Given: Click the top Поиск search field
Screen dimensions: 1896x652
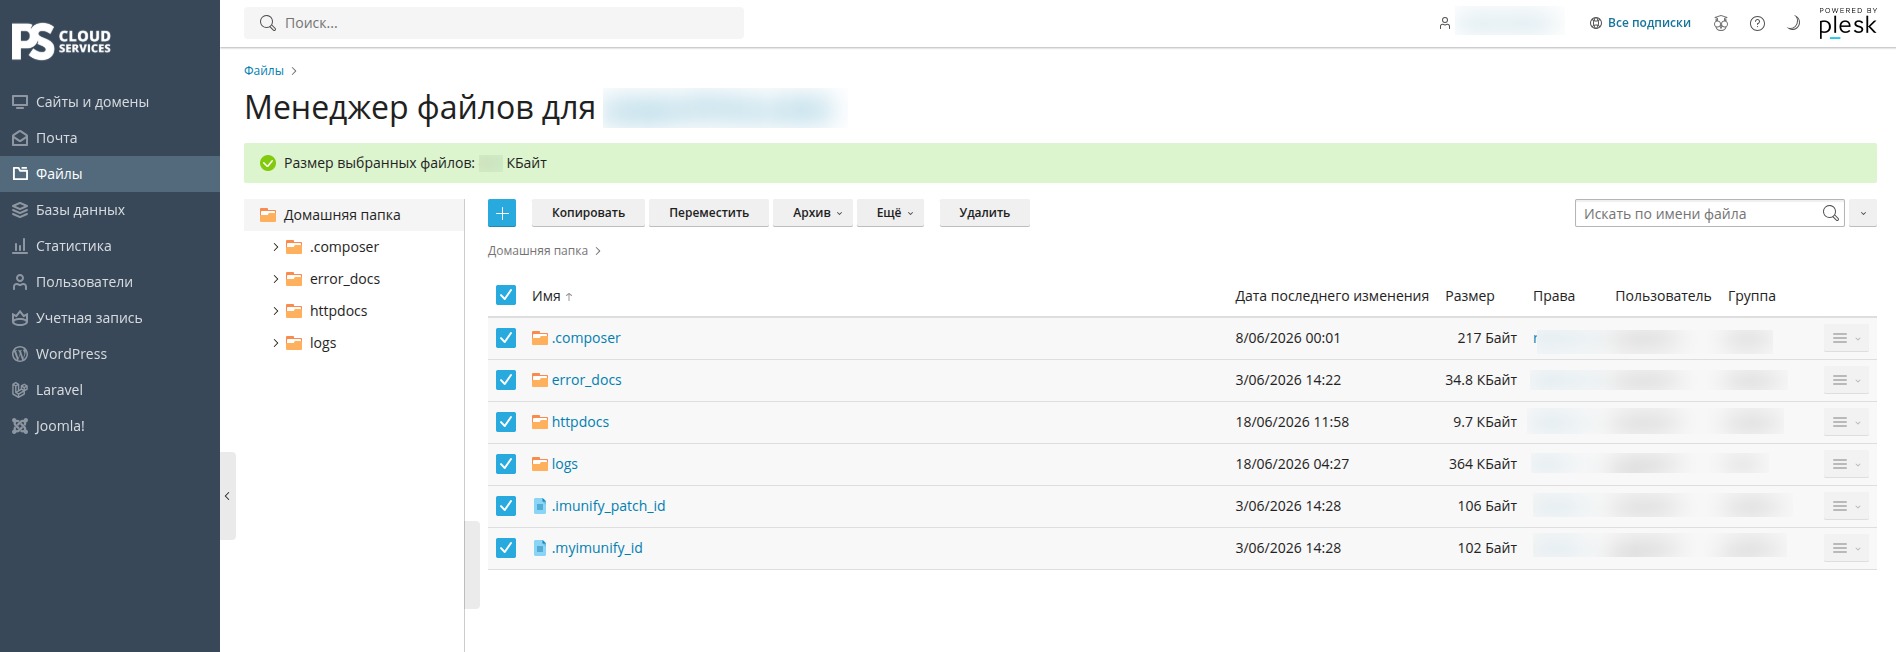Looking at the screenshot, I should (x=494, y=23).
